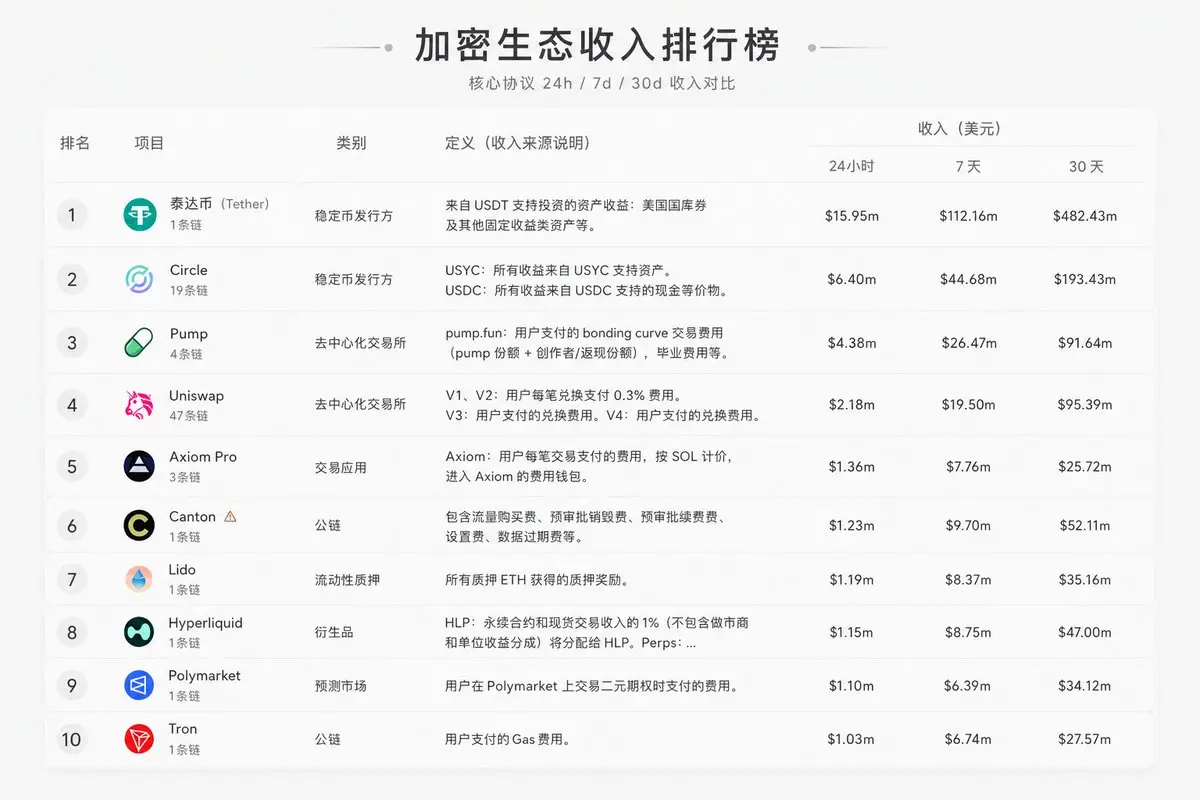Click Circle's 7-day revenue $44.68m
This screenshot has height=800, width=1200.
(968, 279)
